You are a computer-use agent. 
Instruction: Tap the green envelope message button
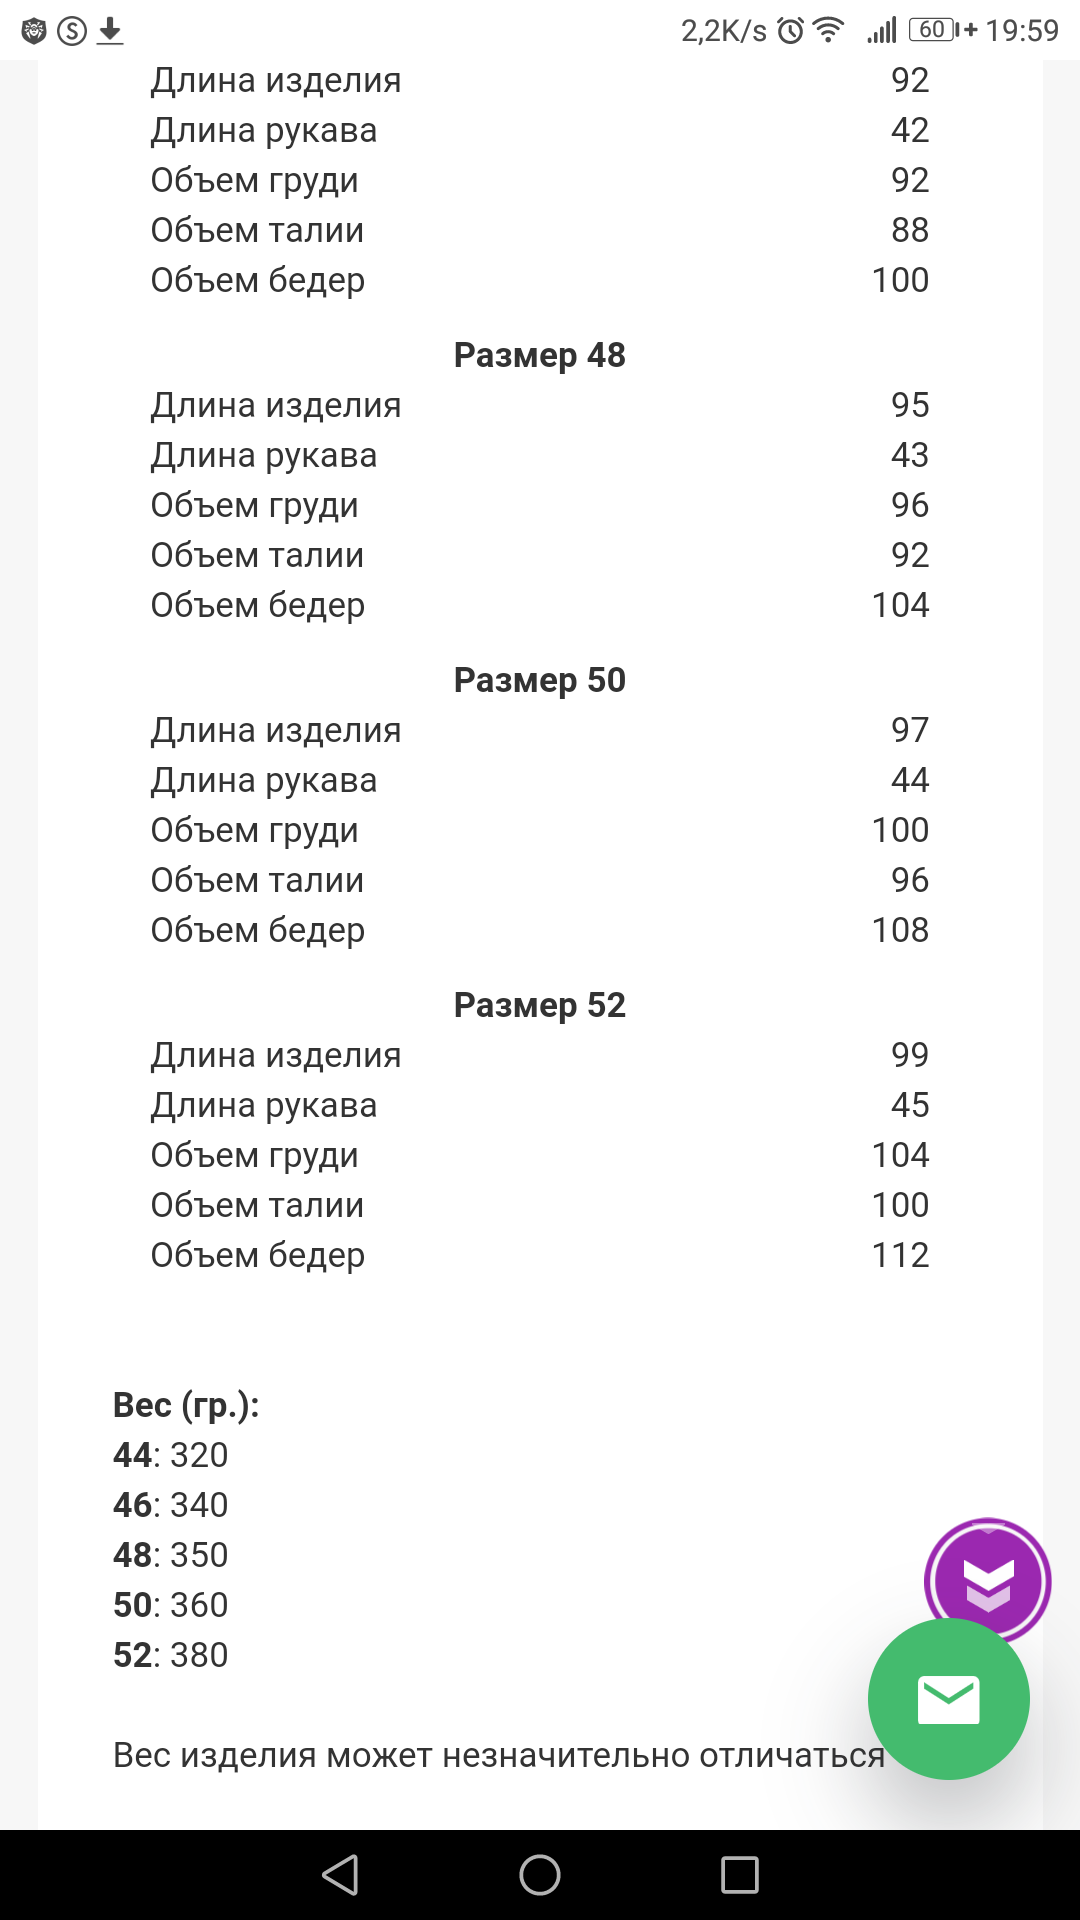(x=948, y=1699)
